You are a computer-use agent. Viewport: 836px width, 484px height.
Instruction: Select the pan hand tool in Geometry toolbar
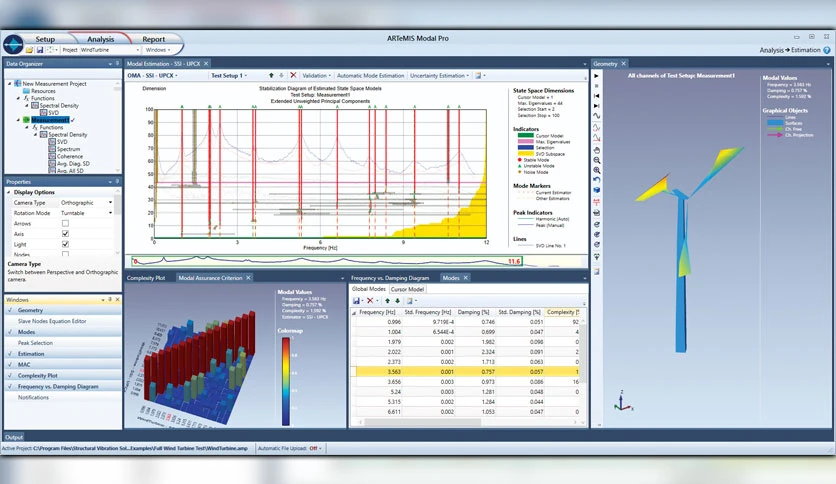597,150
